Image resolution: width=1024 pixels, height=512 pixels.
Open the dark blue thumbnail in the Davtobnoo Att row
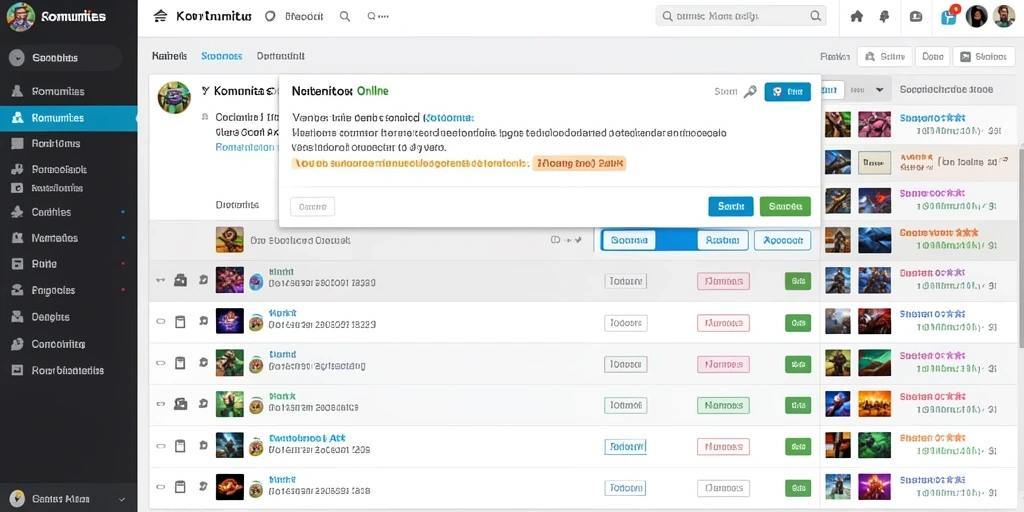coord(229,445)
